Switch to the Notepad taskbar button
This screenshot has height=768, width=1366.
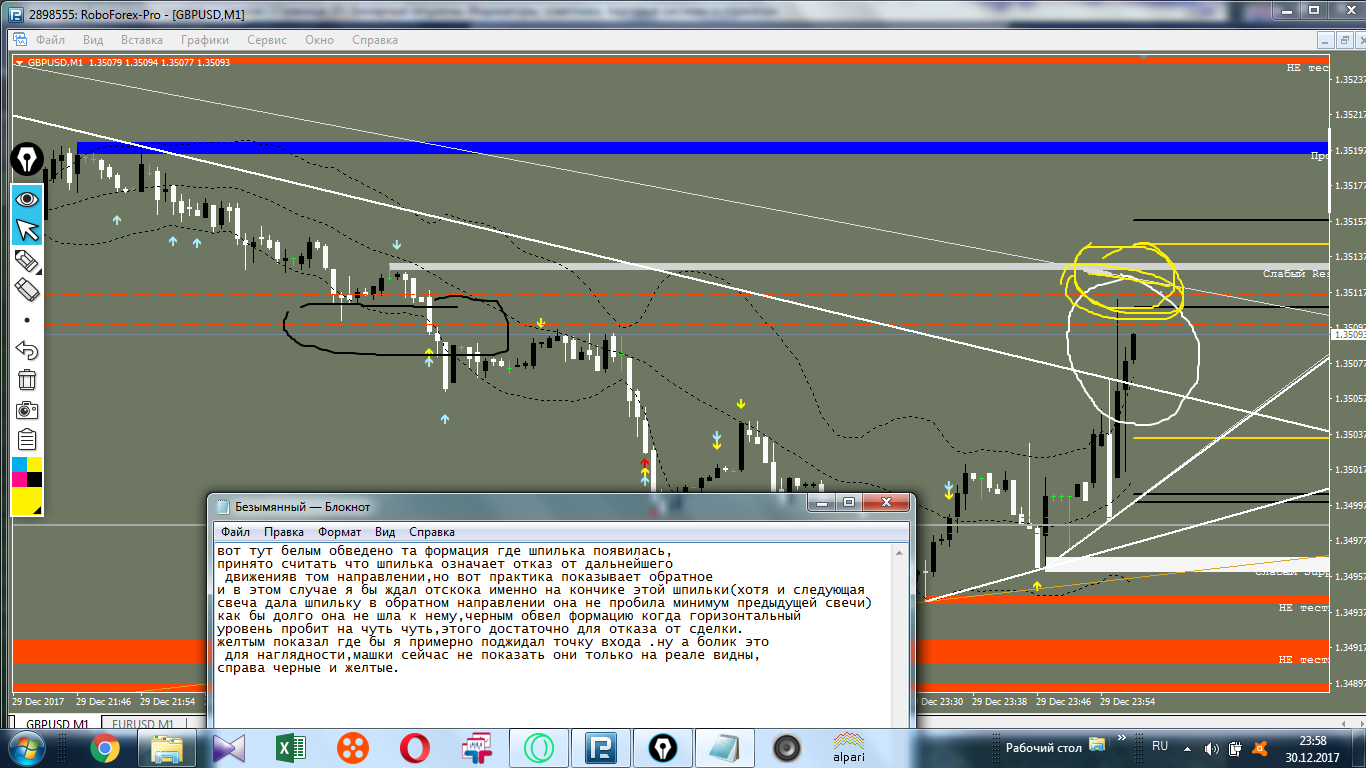[x=725, y=747]
